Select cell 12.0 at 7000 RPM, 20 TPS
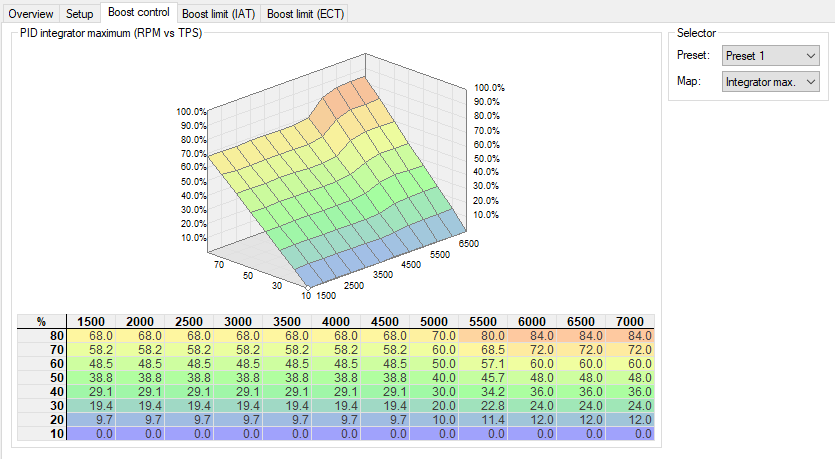Image resolution: width=835 pixels, height=459 pixels. pyautogui.click(x=630, y=420)
